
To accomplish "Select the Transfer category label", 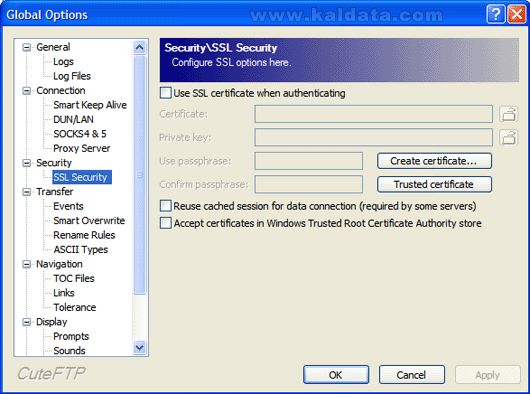I will point(54,192).
